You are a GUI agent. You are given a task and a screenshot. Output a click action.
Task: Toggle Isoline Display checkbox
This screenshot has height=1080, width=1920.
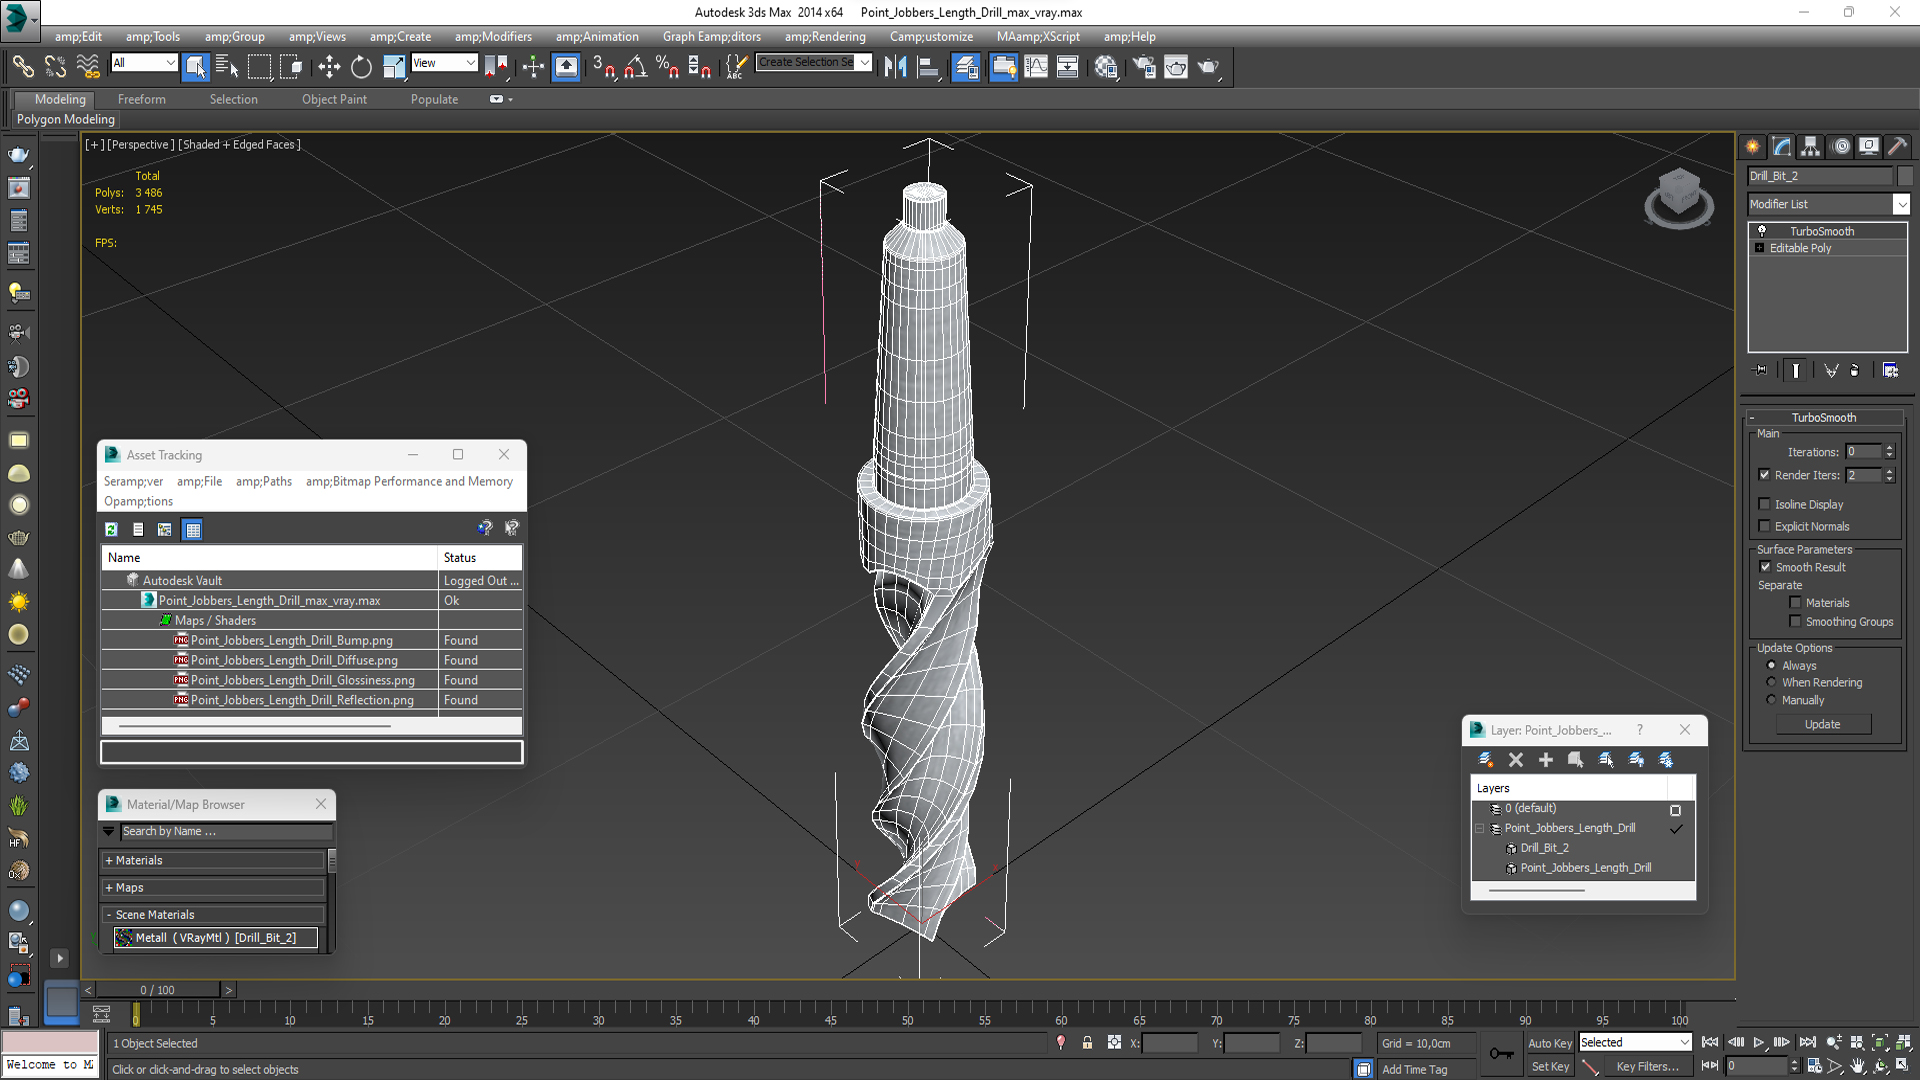click(1766, 504)
